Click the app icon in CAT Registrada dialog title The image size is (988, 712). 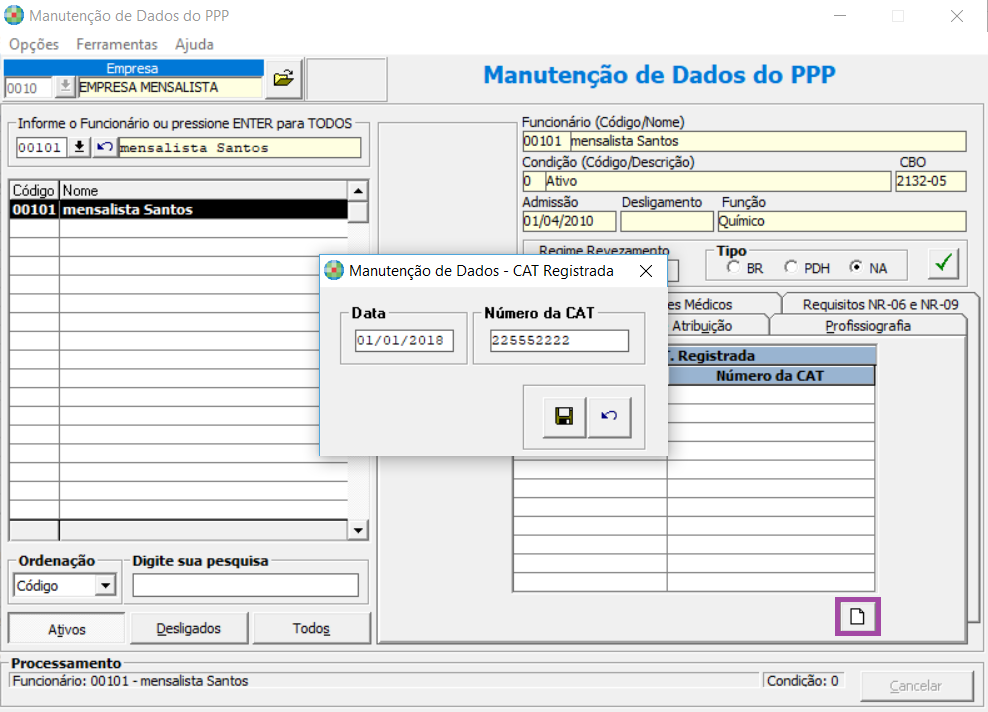coord(334,270)
